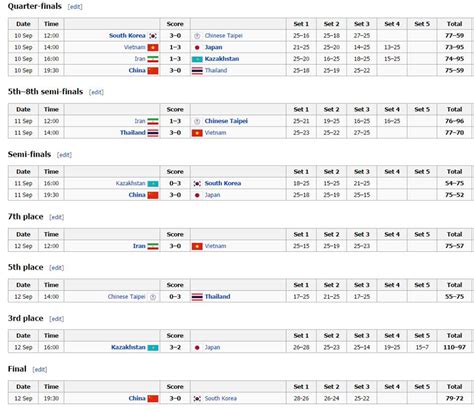
Task: Open edit link for Final section
Action: (x=40, y=369)
